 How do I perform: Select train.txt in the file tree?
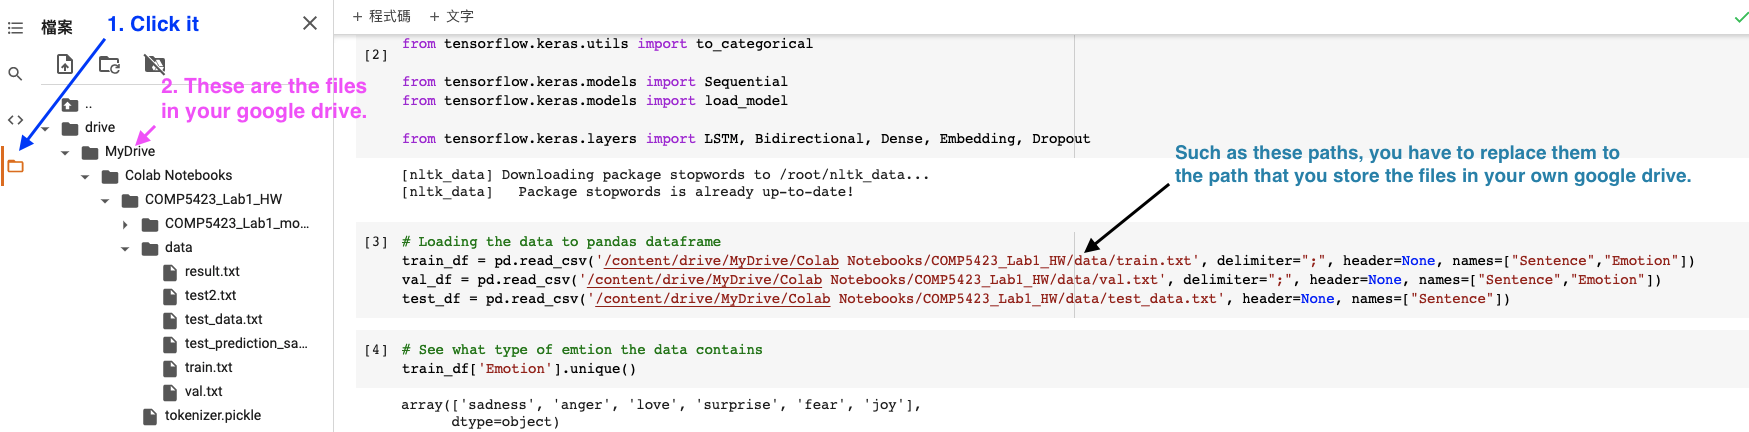pyautogui.click(x=208, y=367)
